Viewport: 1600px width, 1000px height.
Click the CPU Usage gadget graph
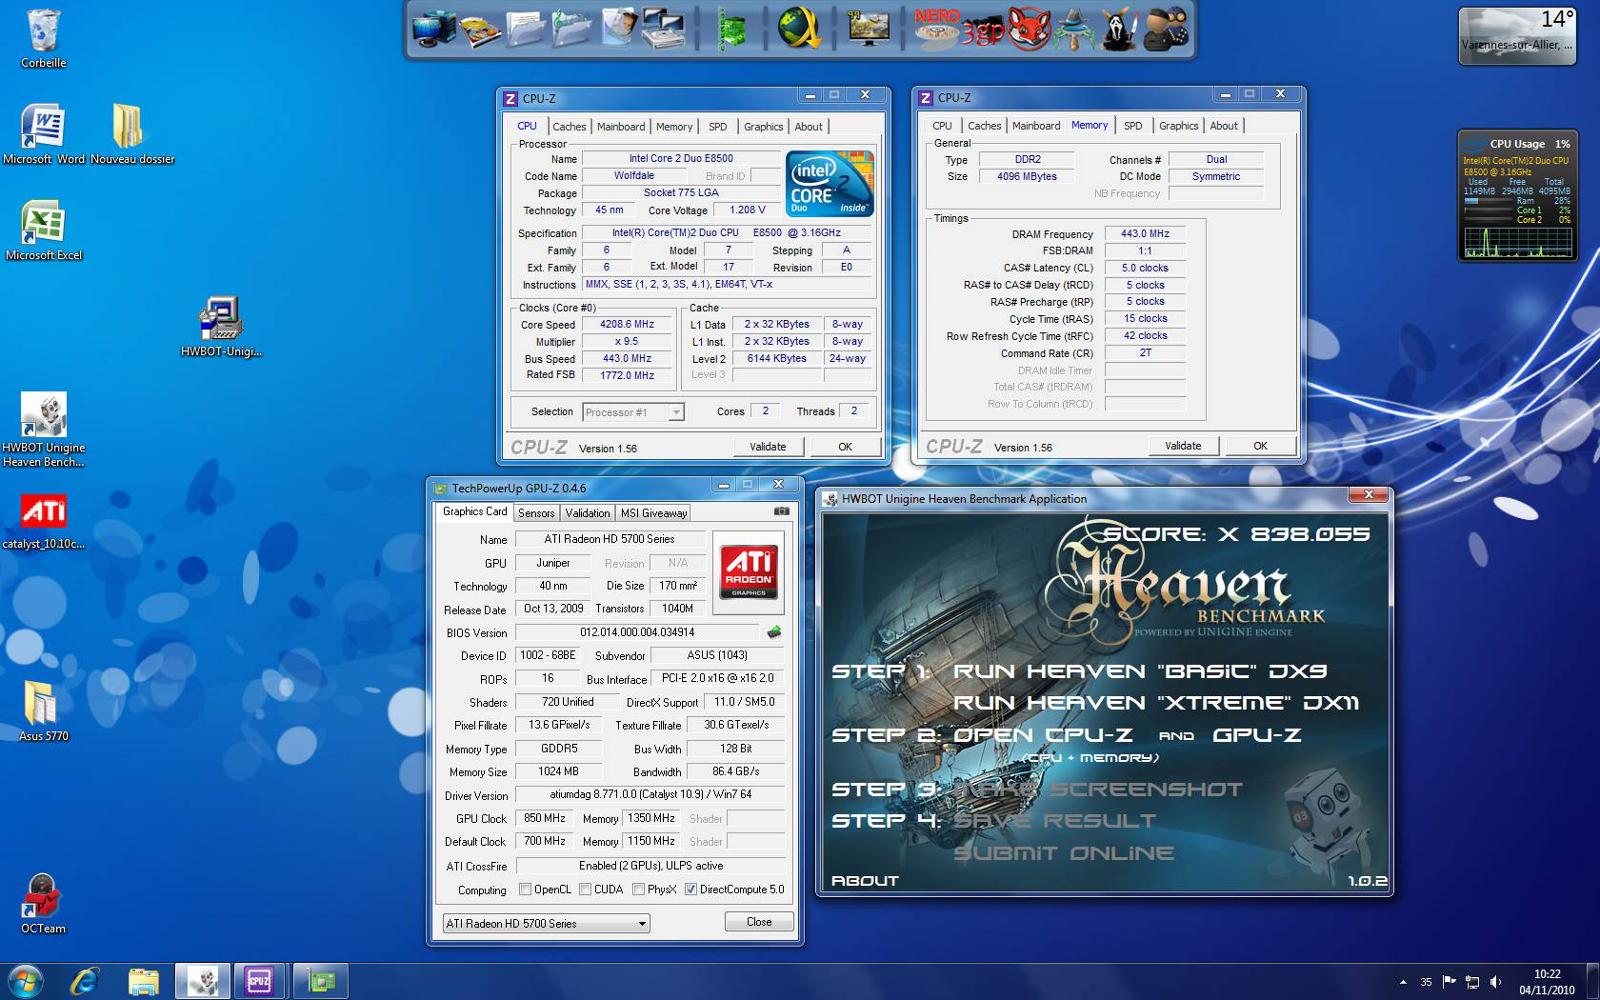click(x=1518, y=243)
